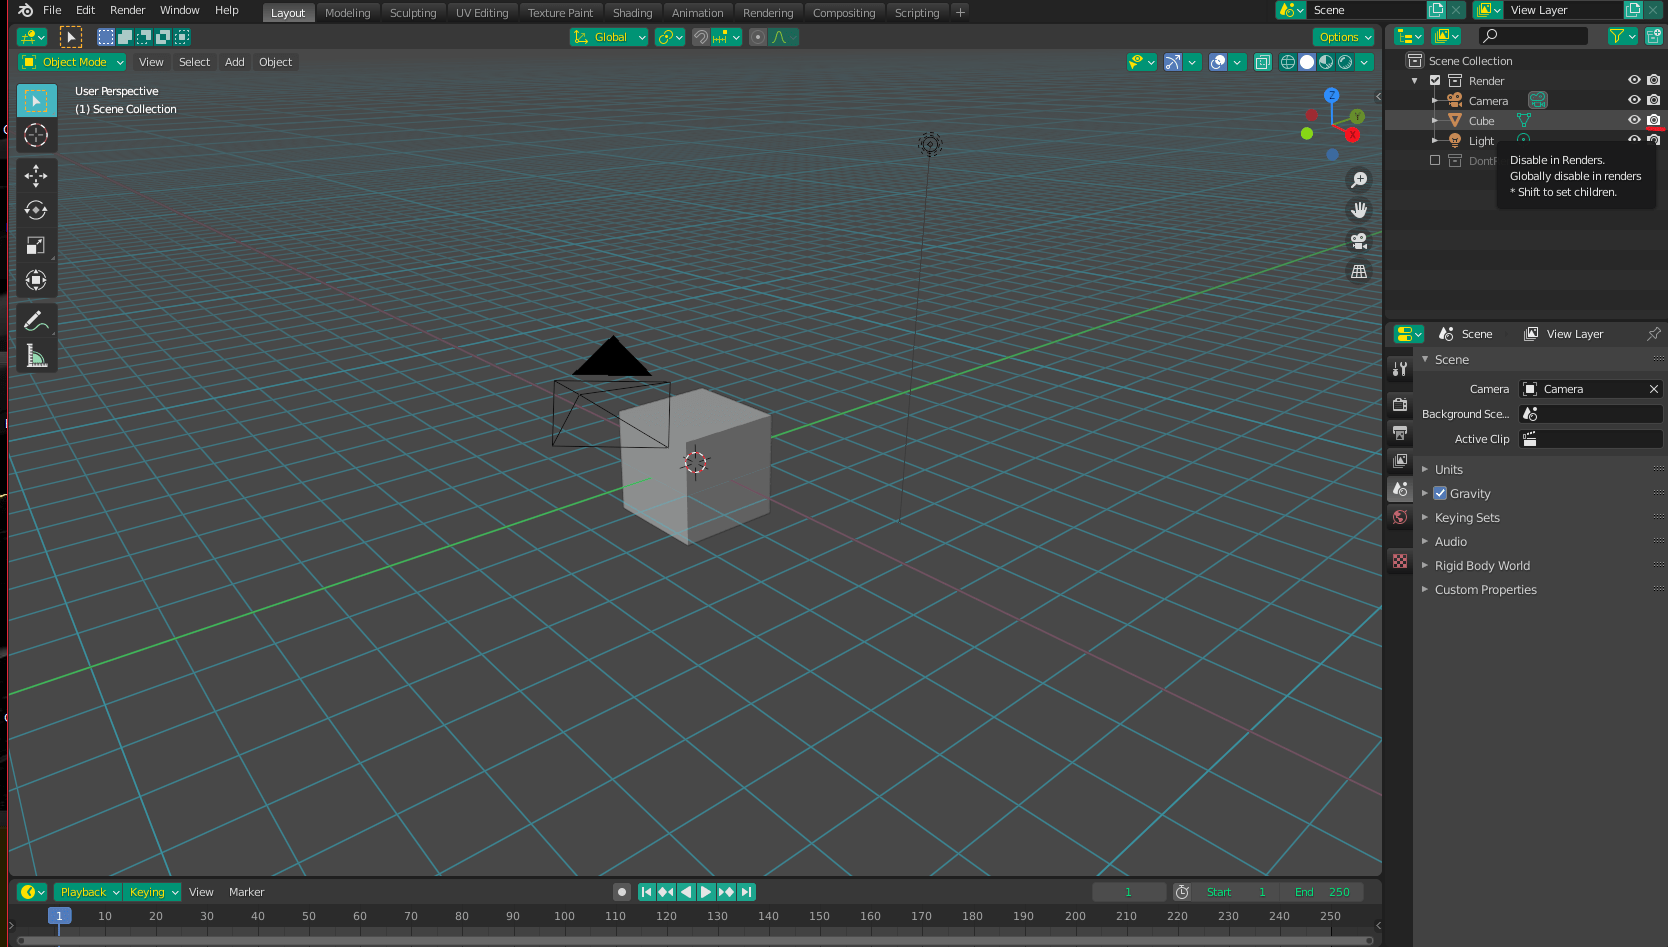
Task: Switch to Material Preview viewport shading
Action: pos(1325,61)
